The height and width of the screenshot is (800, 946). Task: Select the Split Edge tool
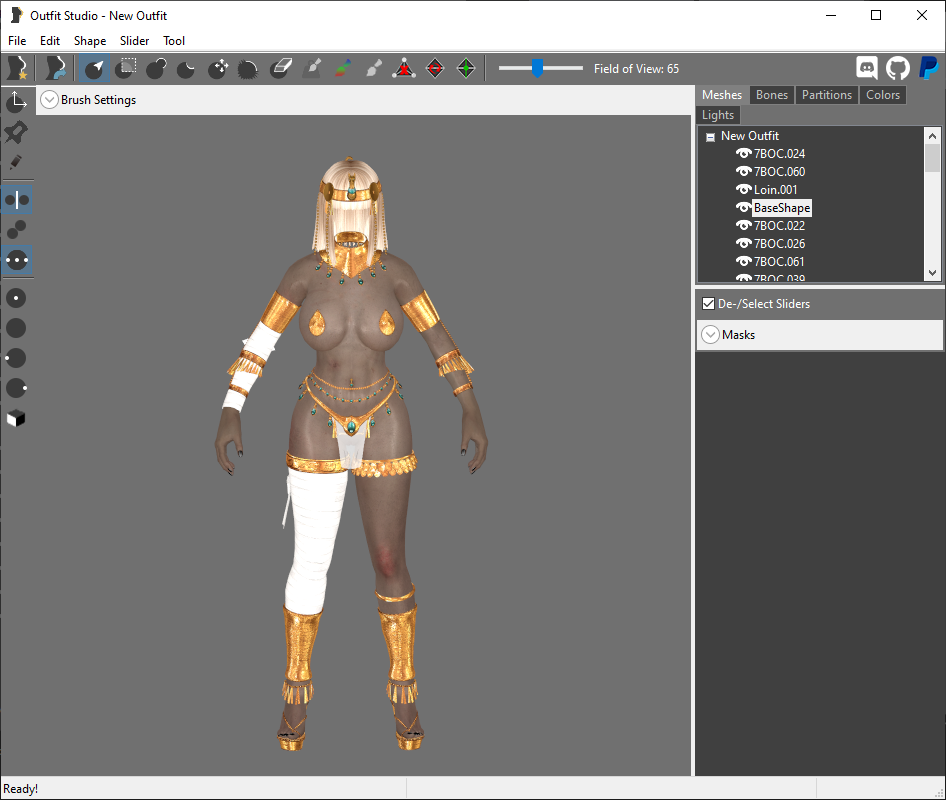(x=466, y=68)
